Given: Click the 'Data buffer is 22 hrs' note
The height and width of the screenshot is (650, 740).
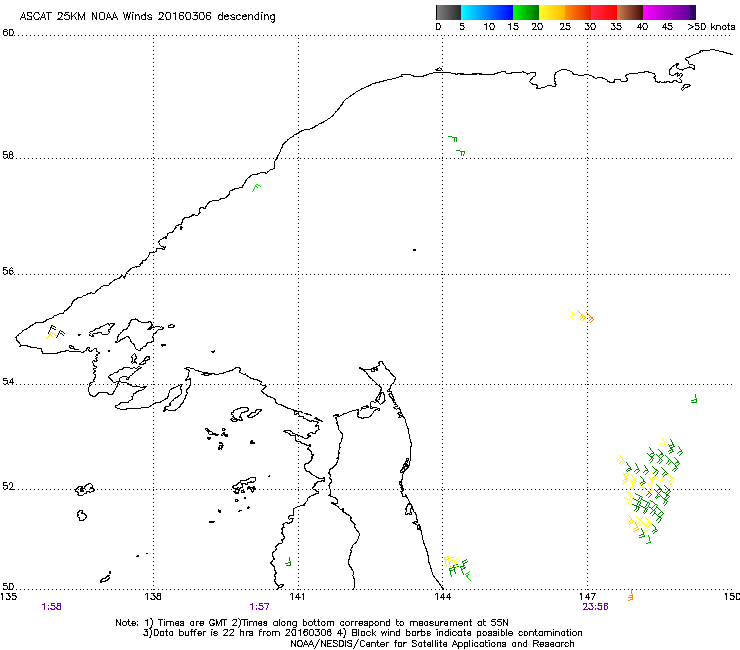Looking at the screenshot, I should [x=362, y=633].
